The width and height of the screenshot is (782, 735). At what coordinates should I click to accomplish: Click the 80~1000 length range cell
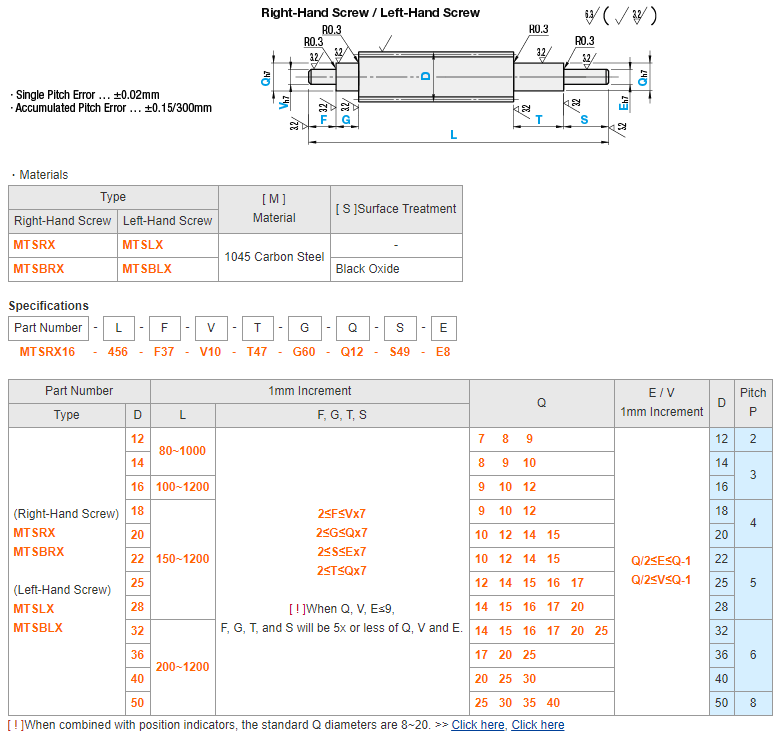(x=182, y=451)
